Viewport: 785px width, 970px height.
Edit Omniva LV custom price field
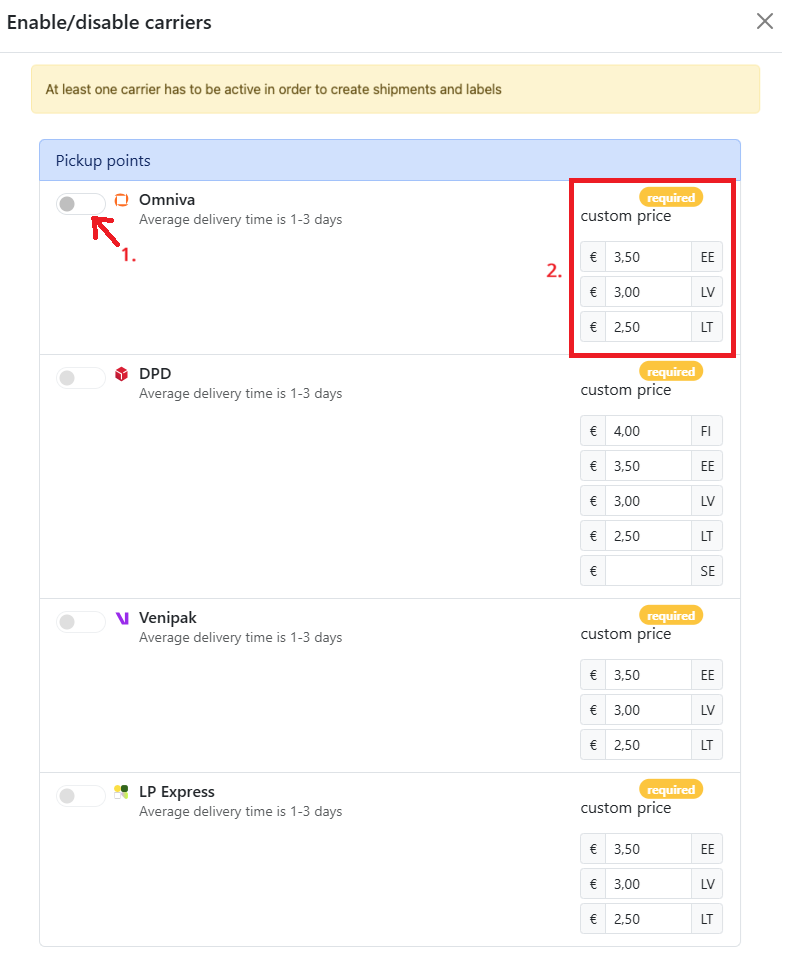(x=648, y=292)
